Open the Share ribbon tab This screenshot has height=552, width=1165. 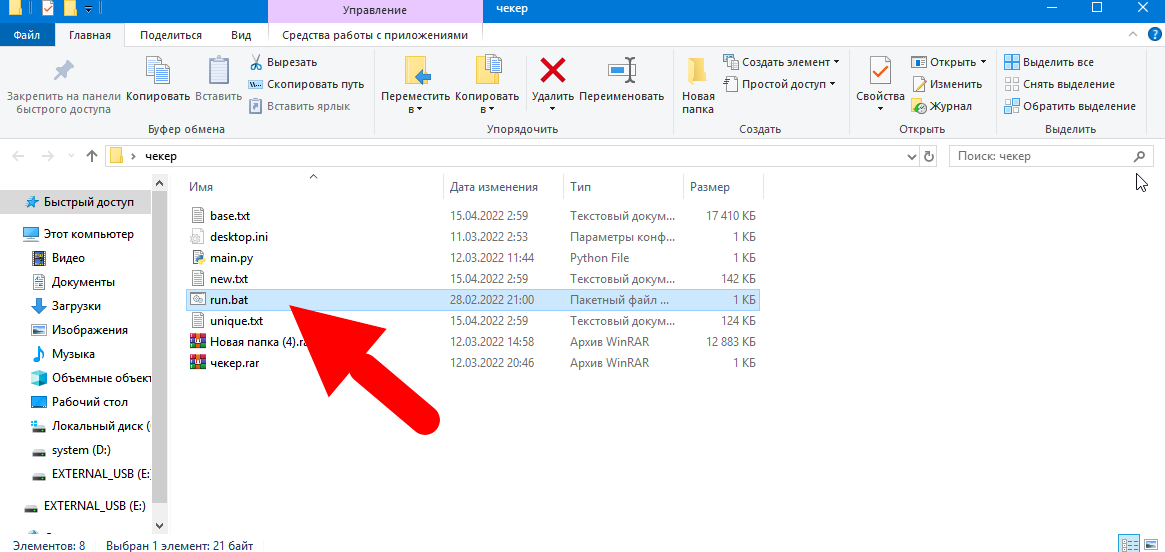click(x=170, y=35)
